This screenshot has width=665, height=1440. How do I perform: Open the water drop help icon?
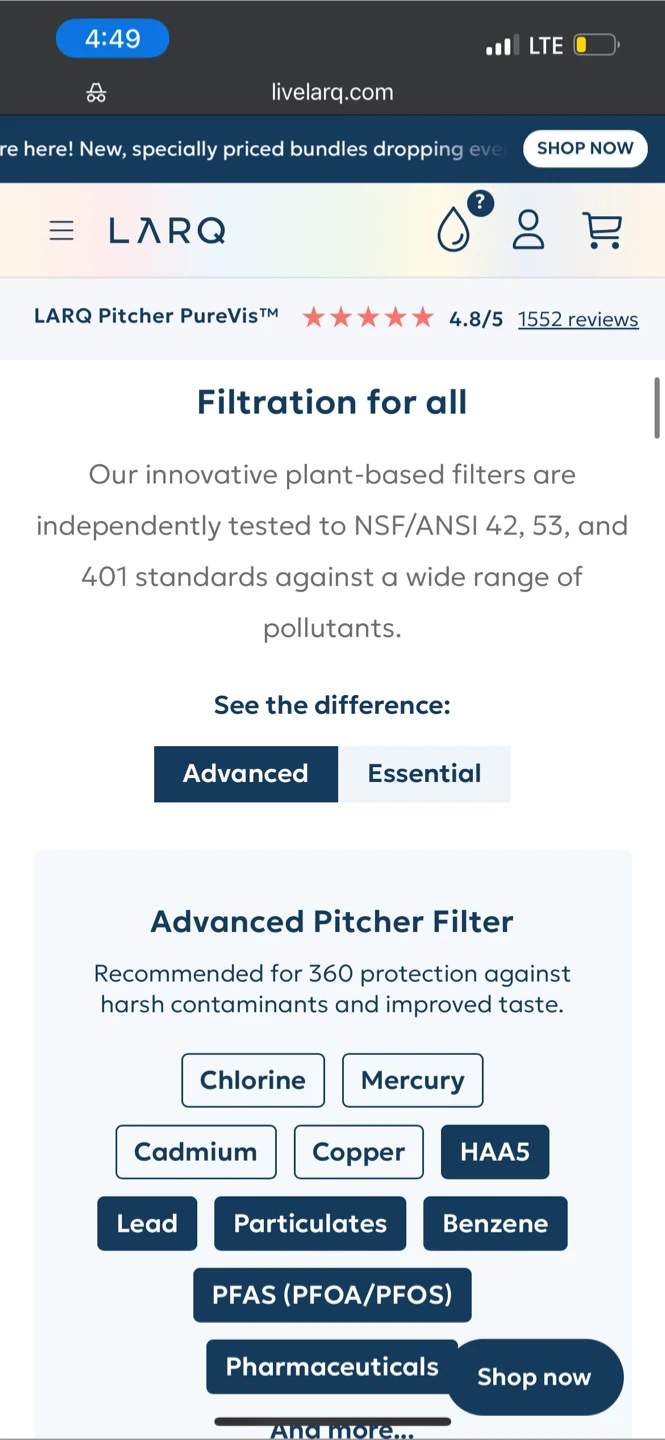[456, 229]
